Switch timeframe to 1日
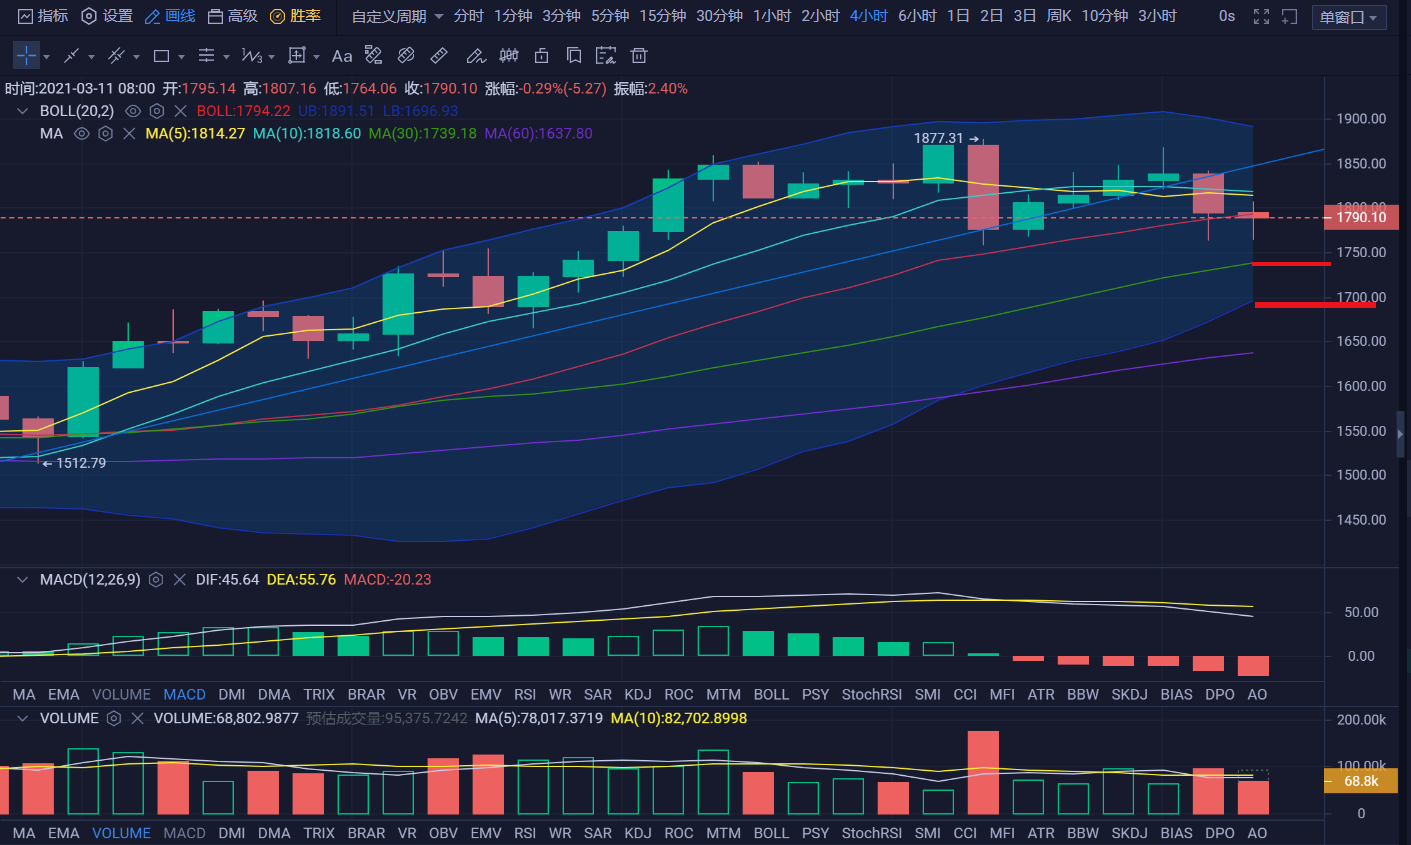Image resolution: width=1411 pixels, height=845 pixels. [x=958, y=16]
